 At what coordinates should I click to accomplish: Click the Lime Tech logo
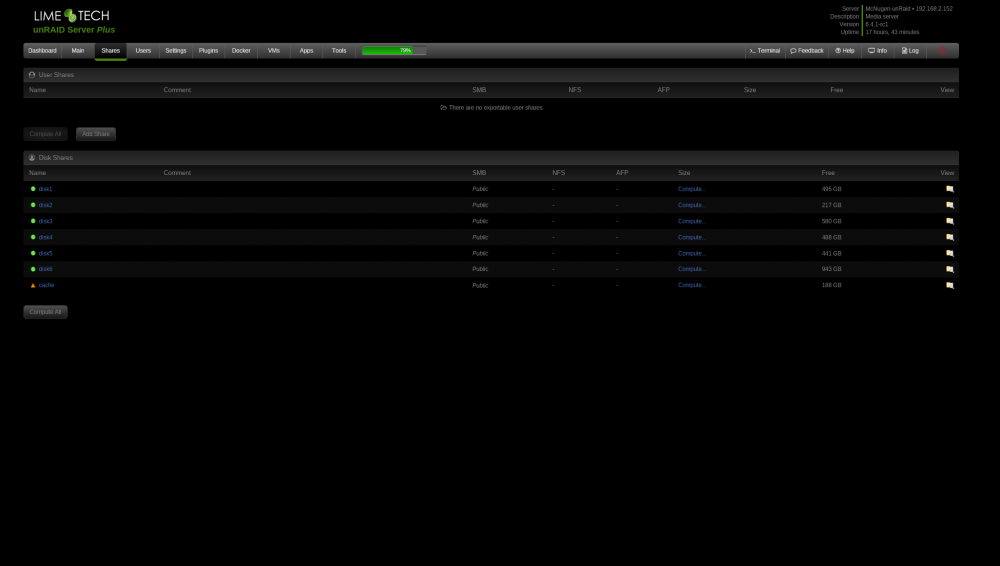71,15
